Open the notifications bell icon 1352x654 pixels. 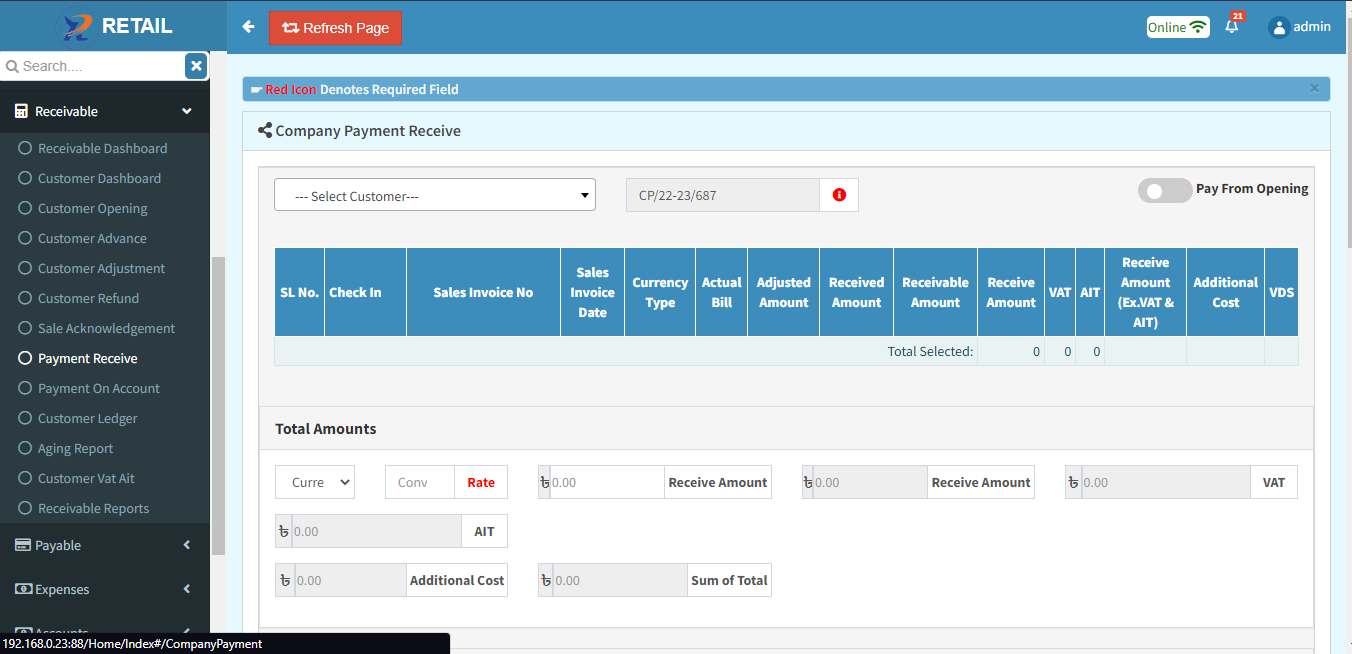pyautogui.click(x=1231, y=27)
